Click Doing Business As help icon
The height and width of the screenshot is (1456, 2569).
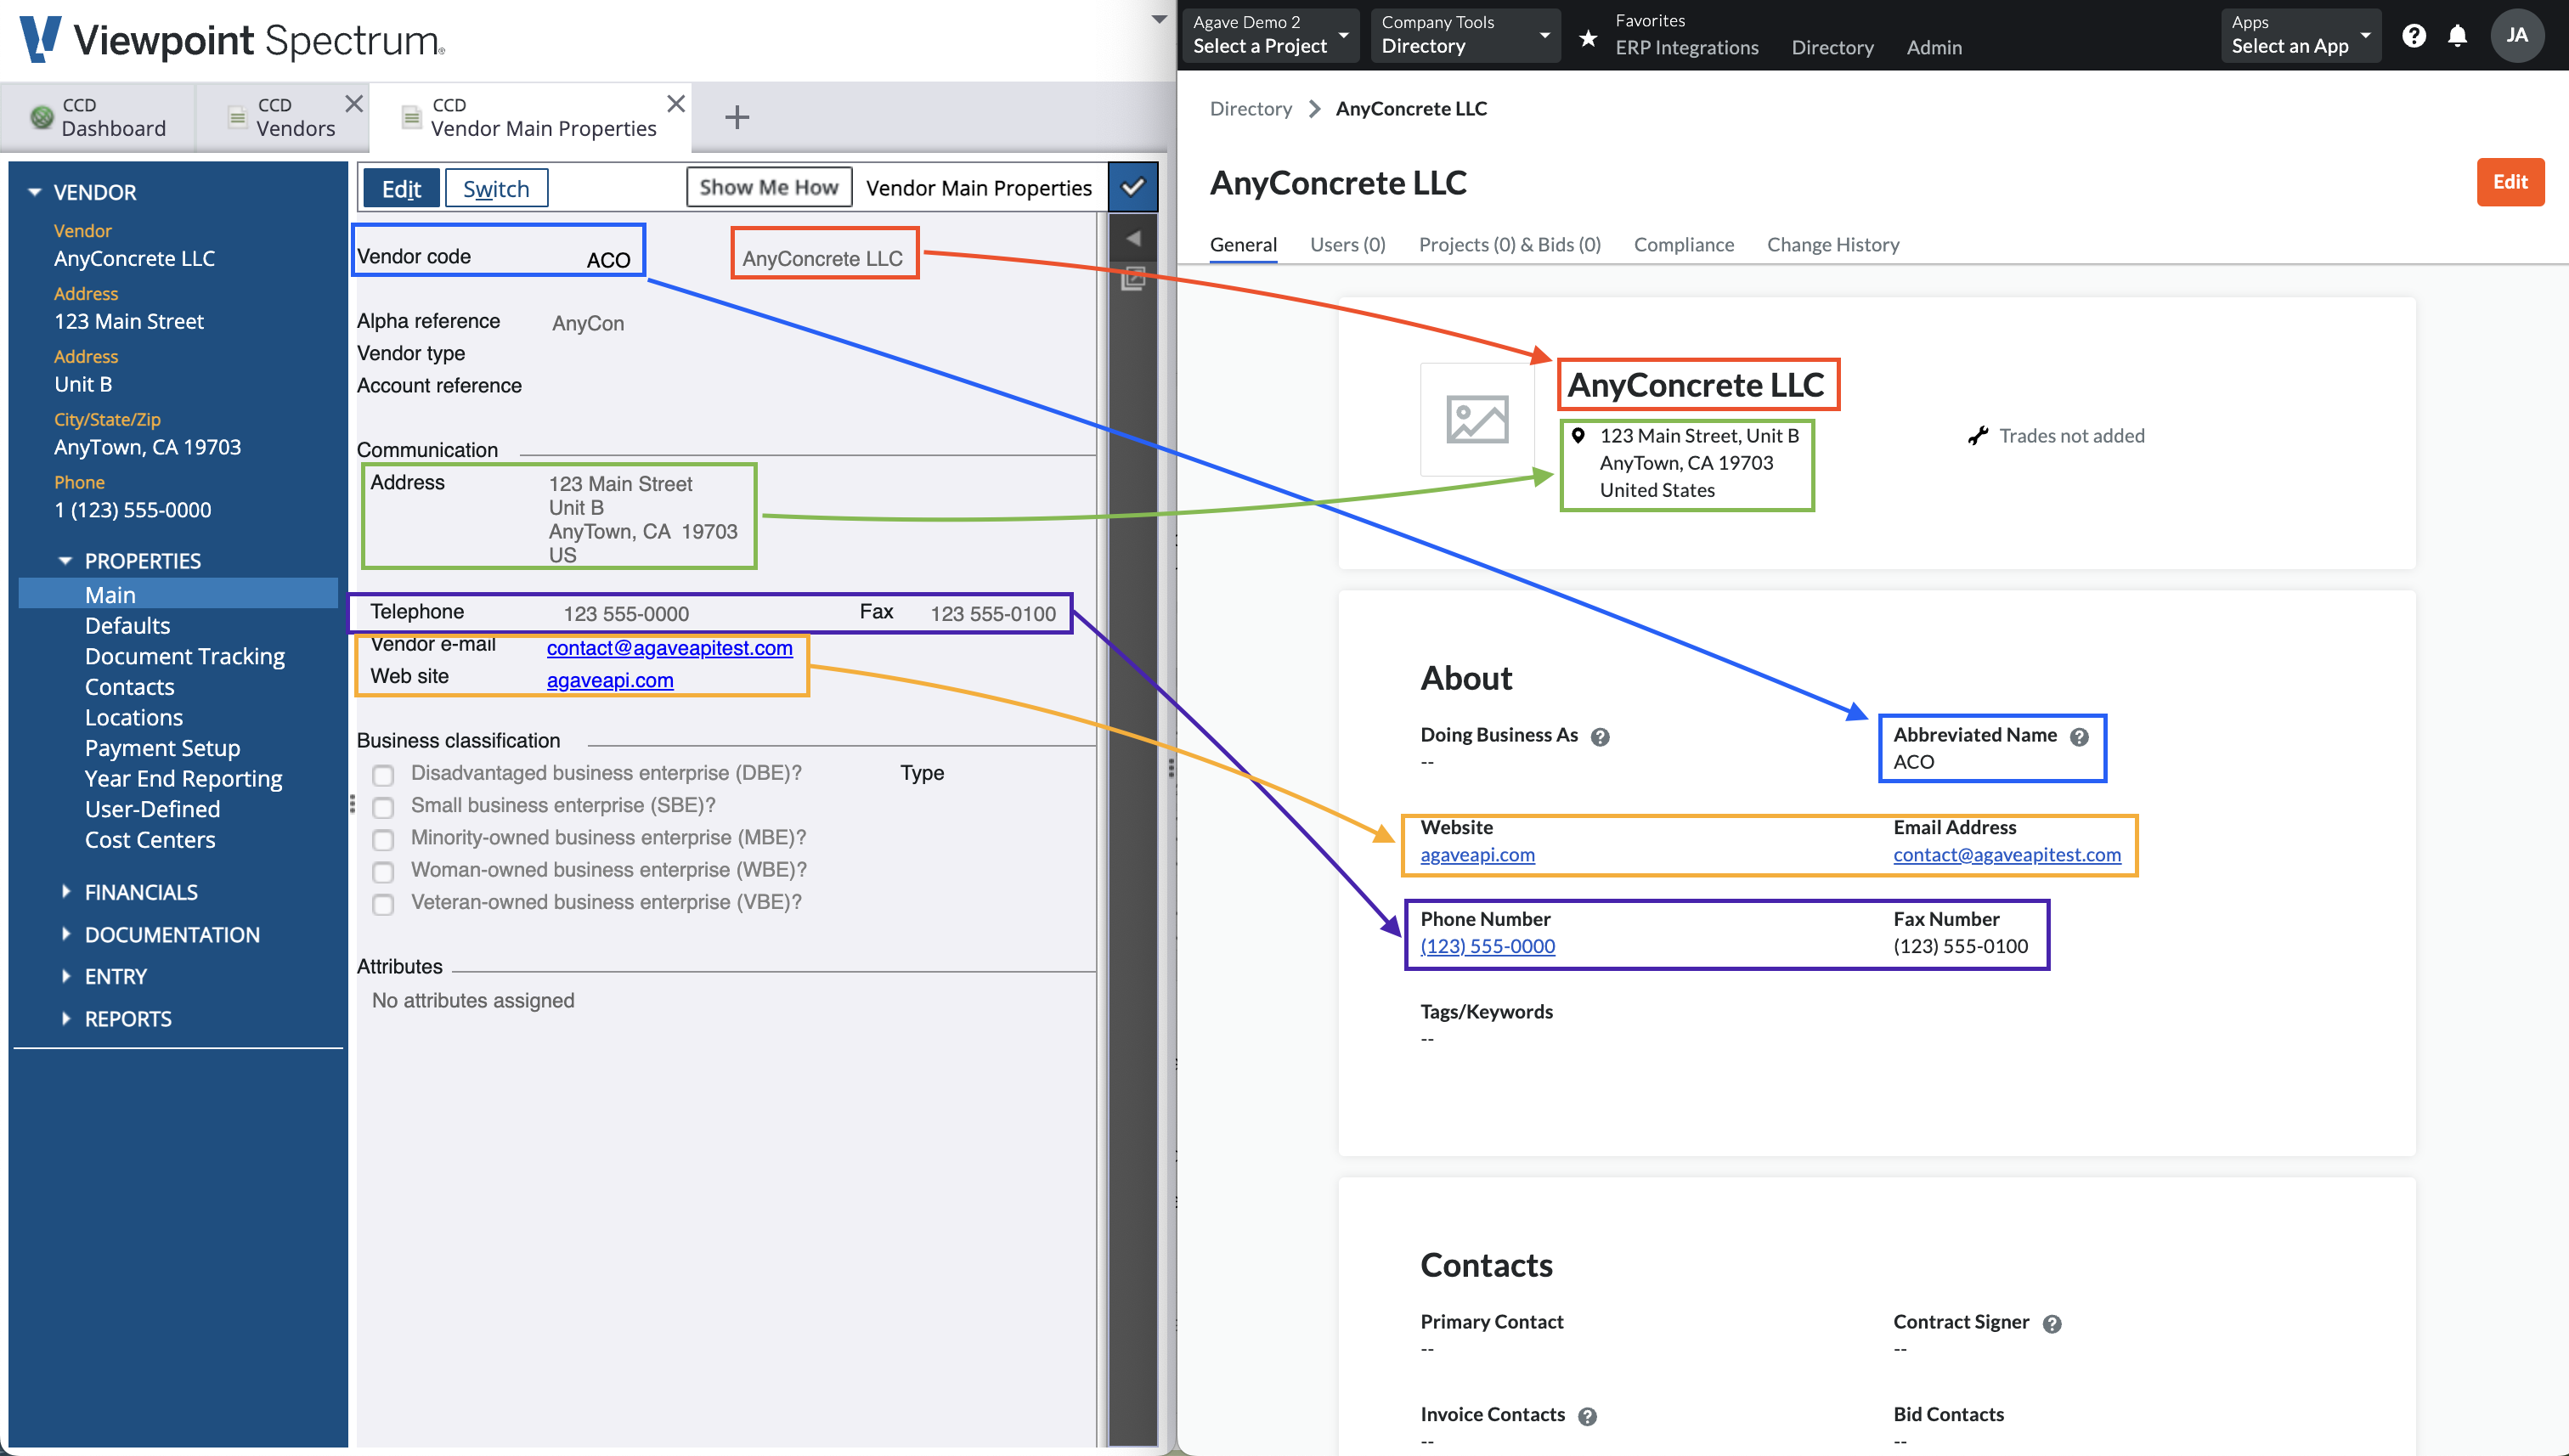[1599, 736]
